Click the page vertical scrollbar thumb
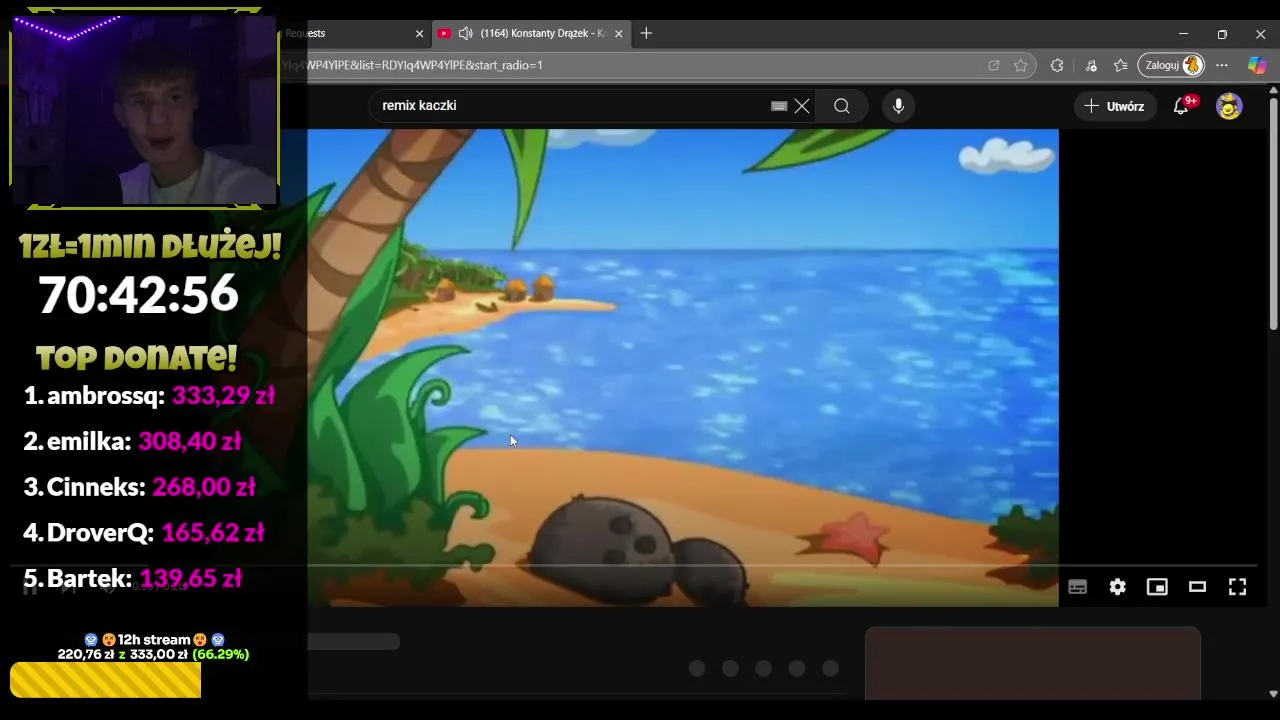This screenshot has width=1280, height=720. [1273, 213]
